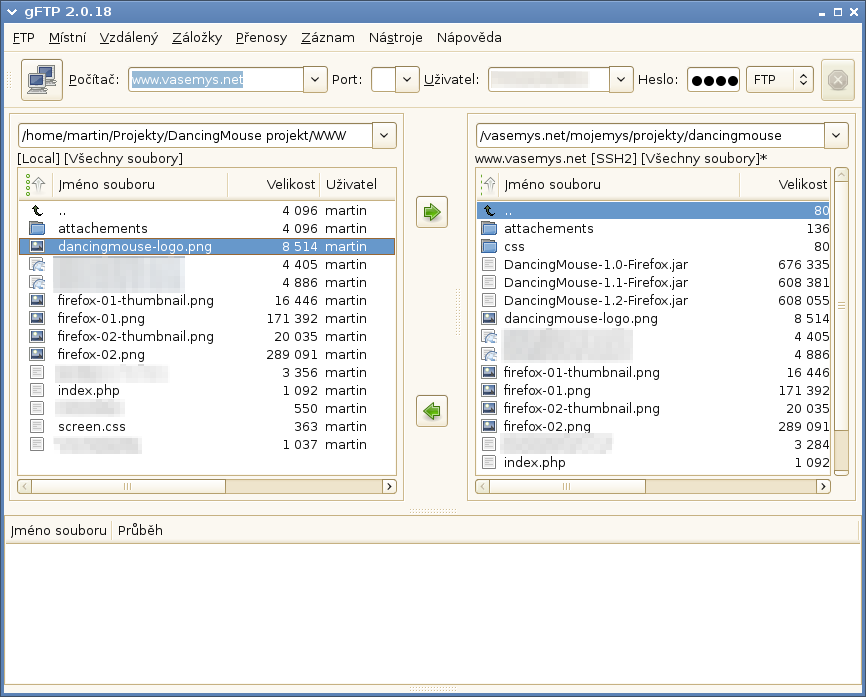Open the FTP menu

click(24, 38)
